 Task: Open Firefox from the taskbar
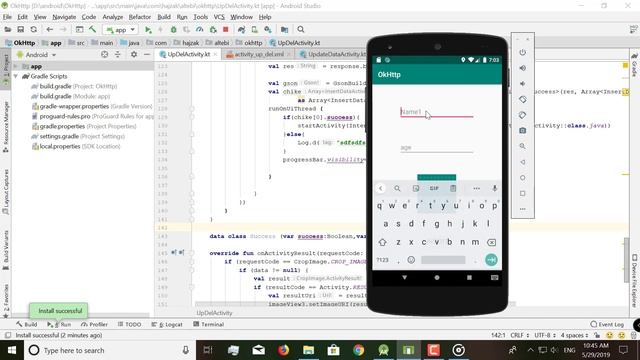283,350
